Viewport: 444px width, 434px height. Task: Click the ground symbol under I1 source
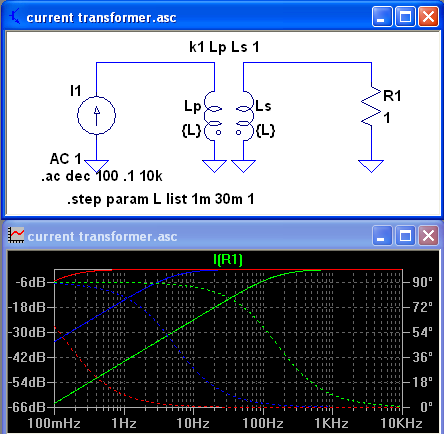pyautogui.click(x=97, y=166)
